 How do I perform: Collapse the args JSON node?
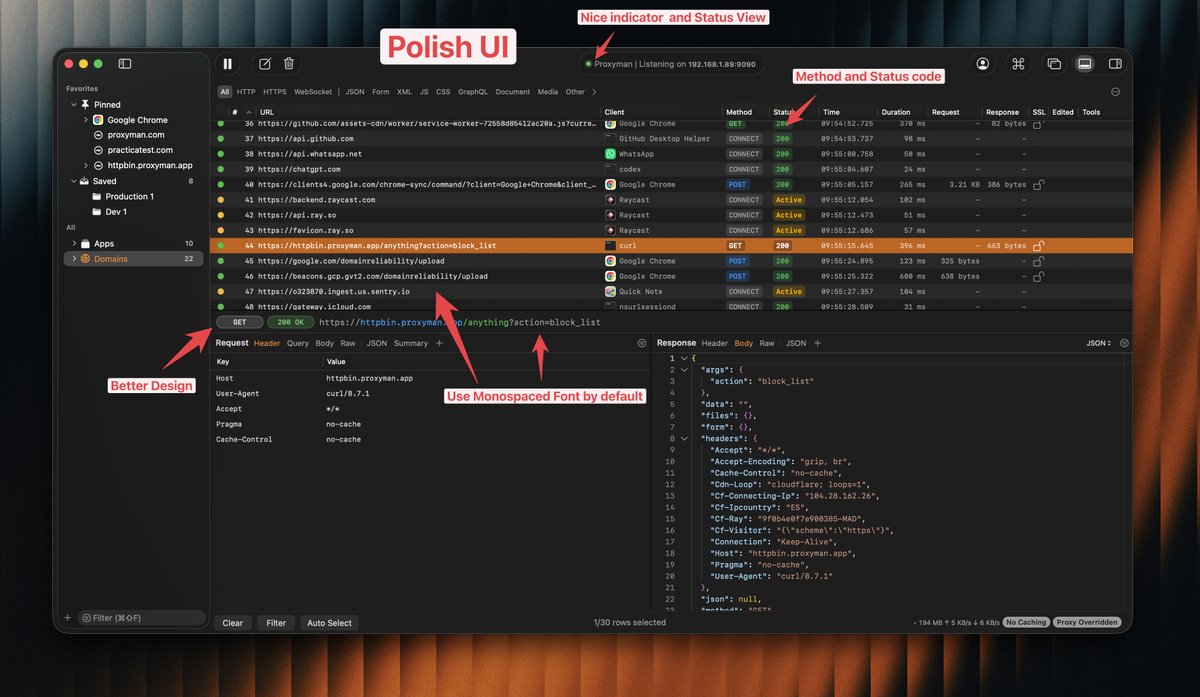pos(683,370)
